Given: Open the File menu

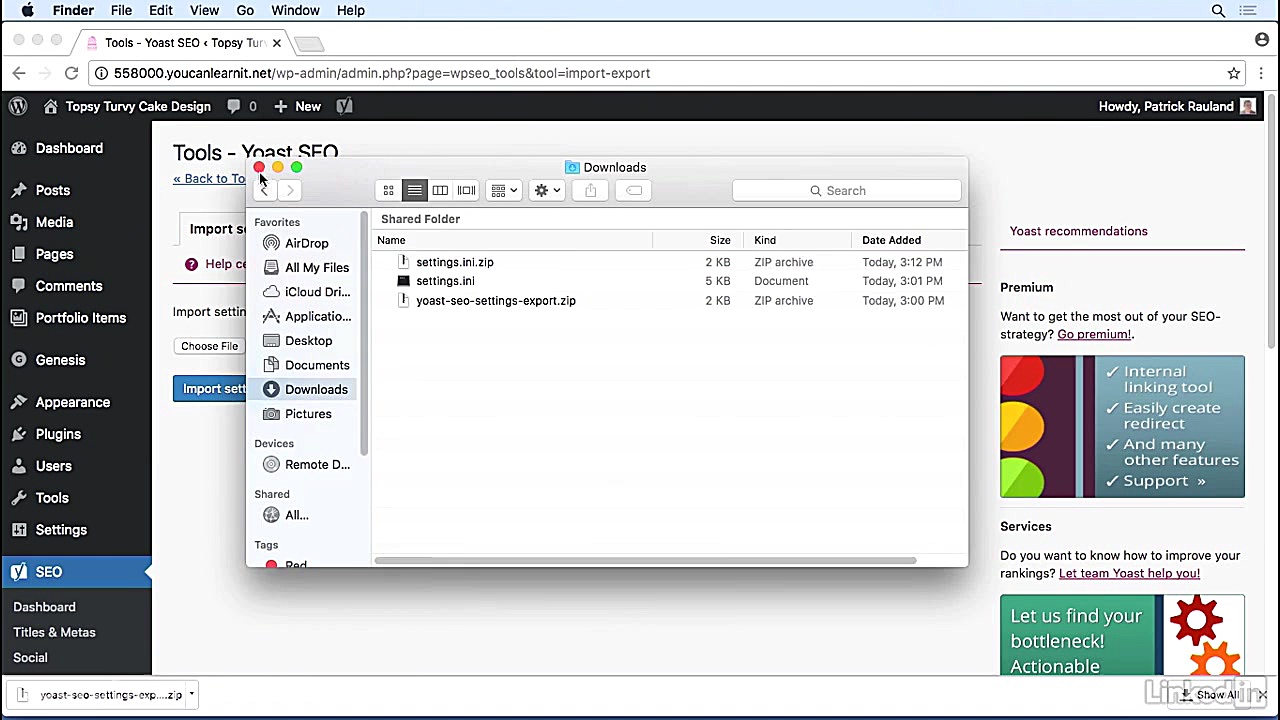Looking at the screenshot, I should pos(121,10).
